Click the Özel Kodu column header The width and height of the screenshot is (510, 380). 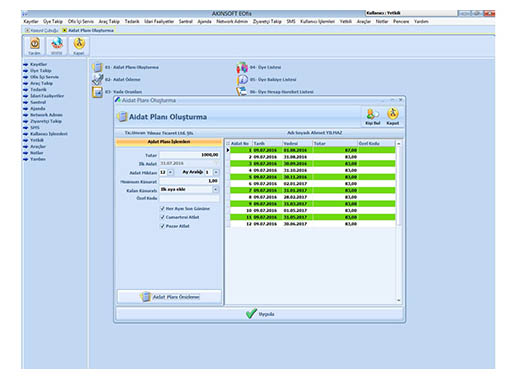376,143
